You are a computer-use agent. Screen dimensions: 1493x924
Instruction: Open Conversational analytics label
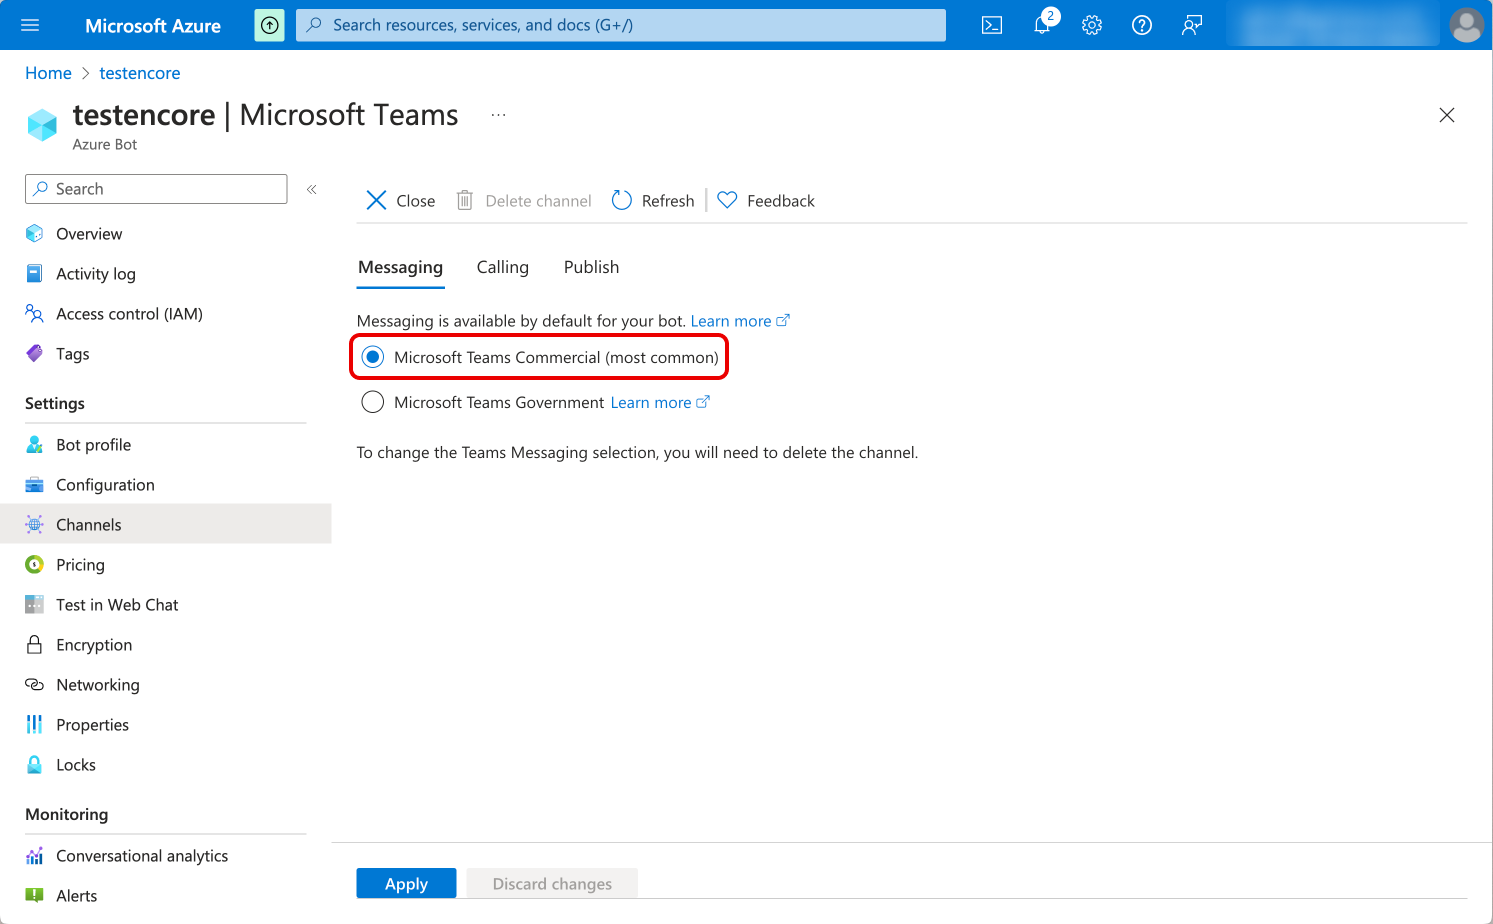pos(142,855)
